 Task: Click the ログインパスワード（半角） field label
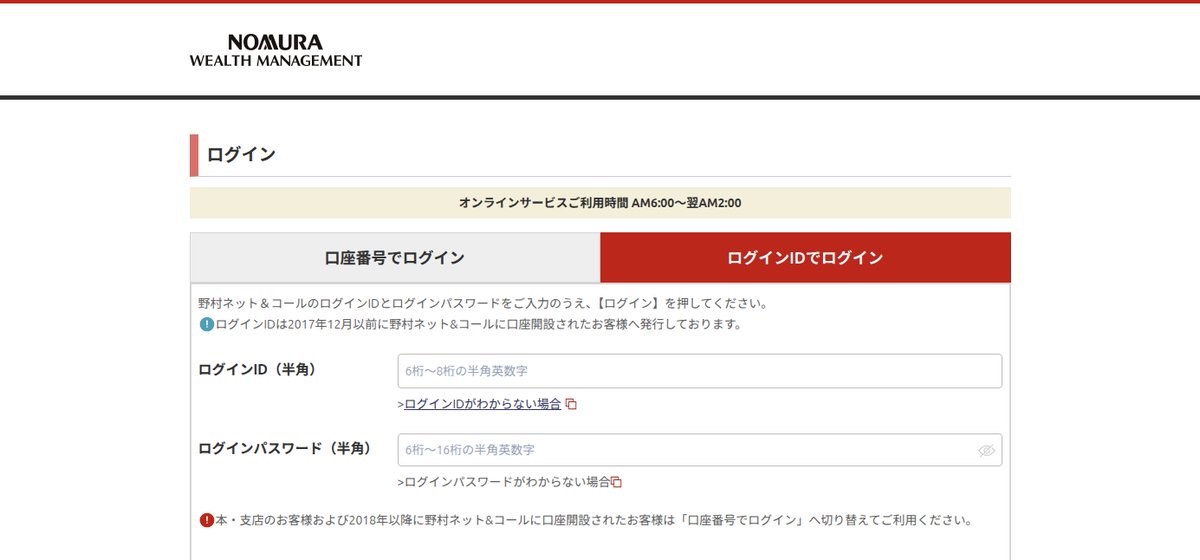285,449
